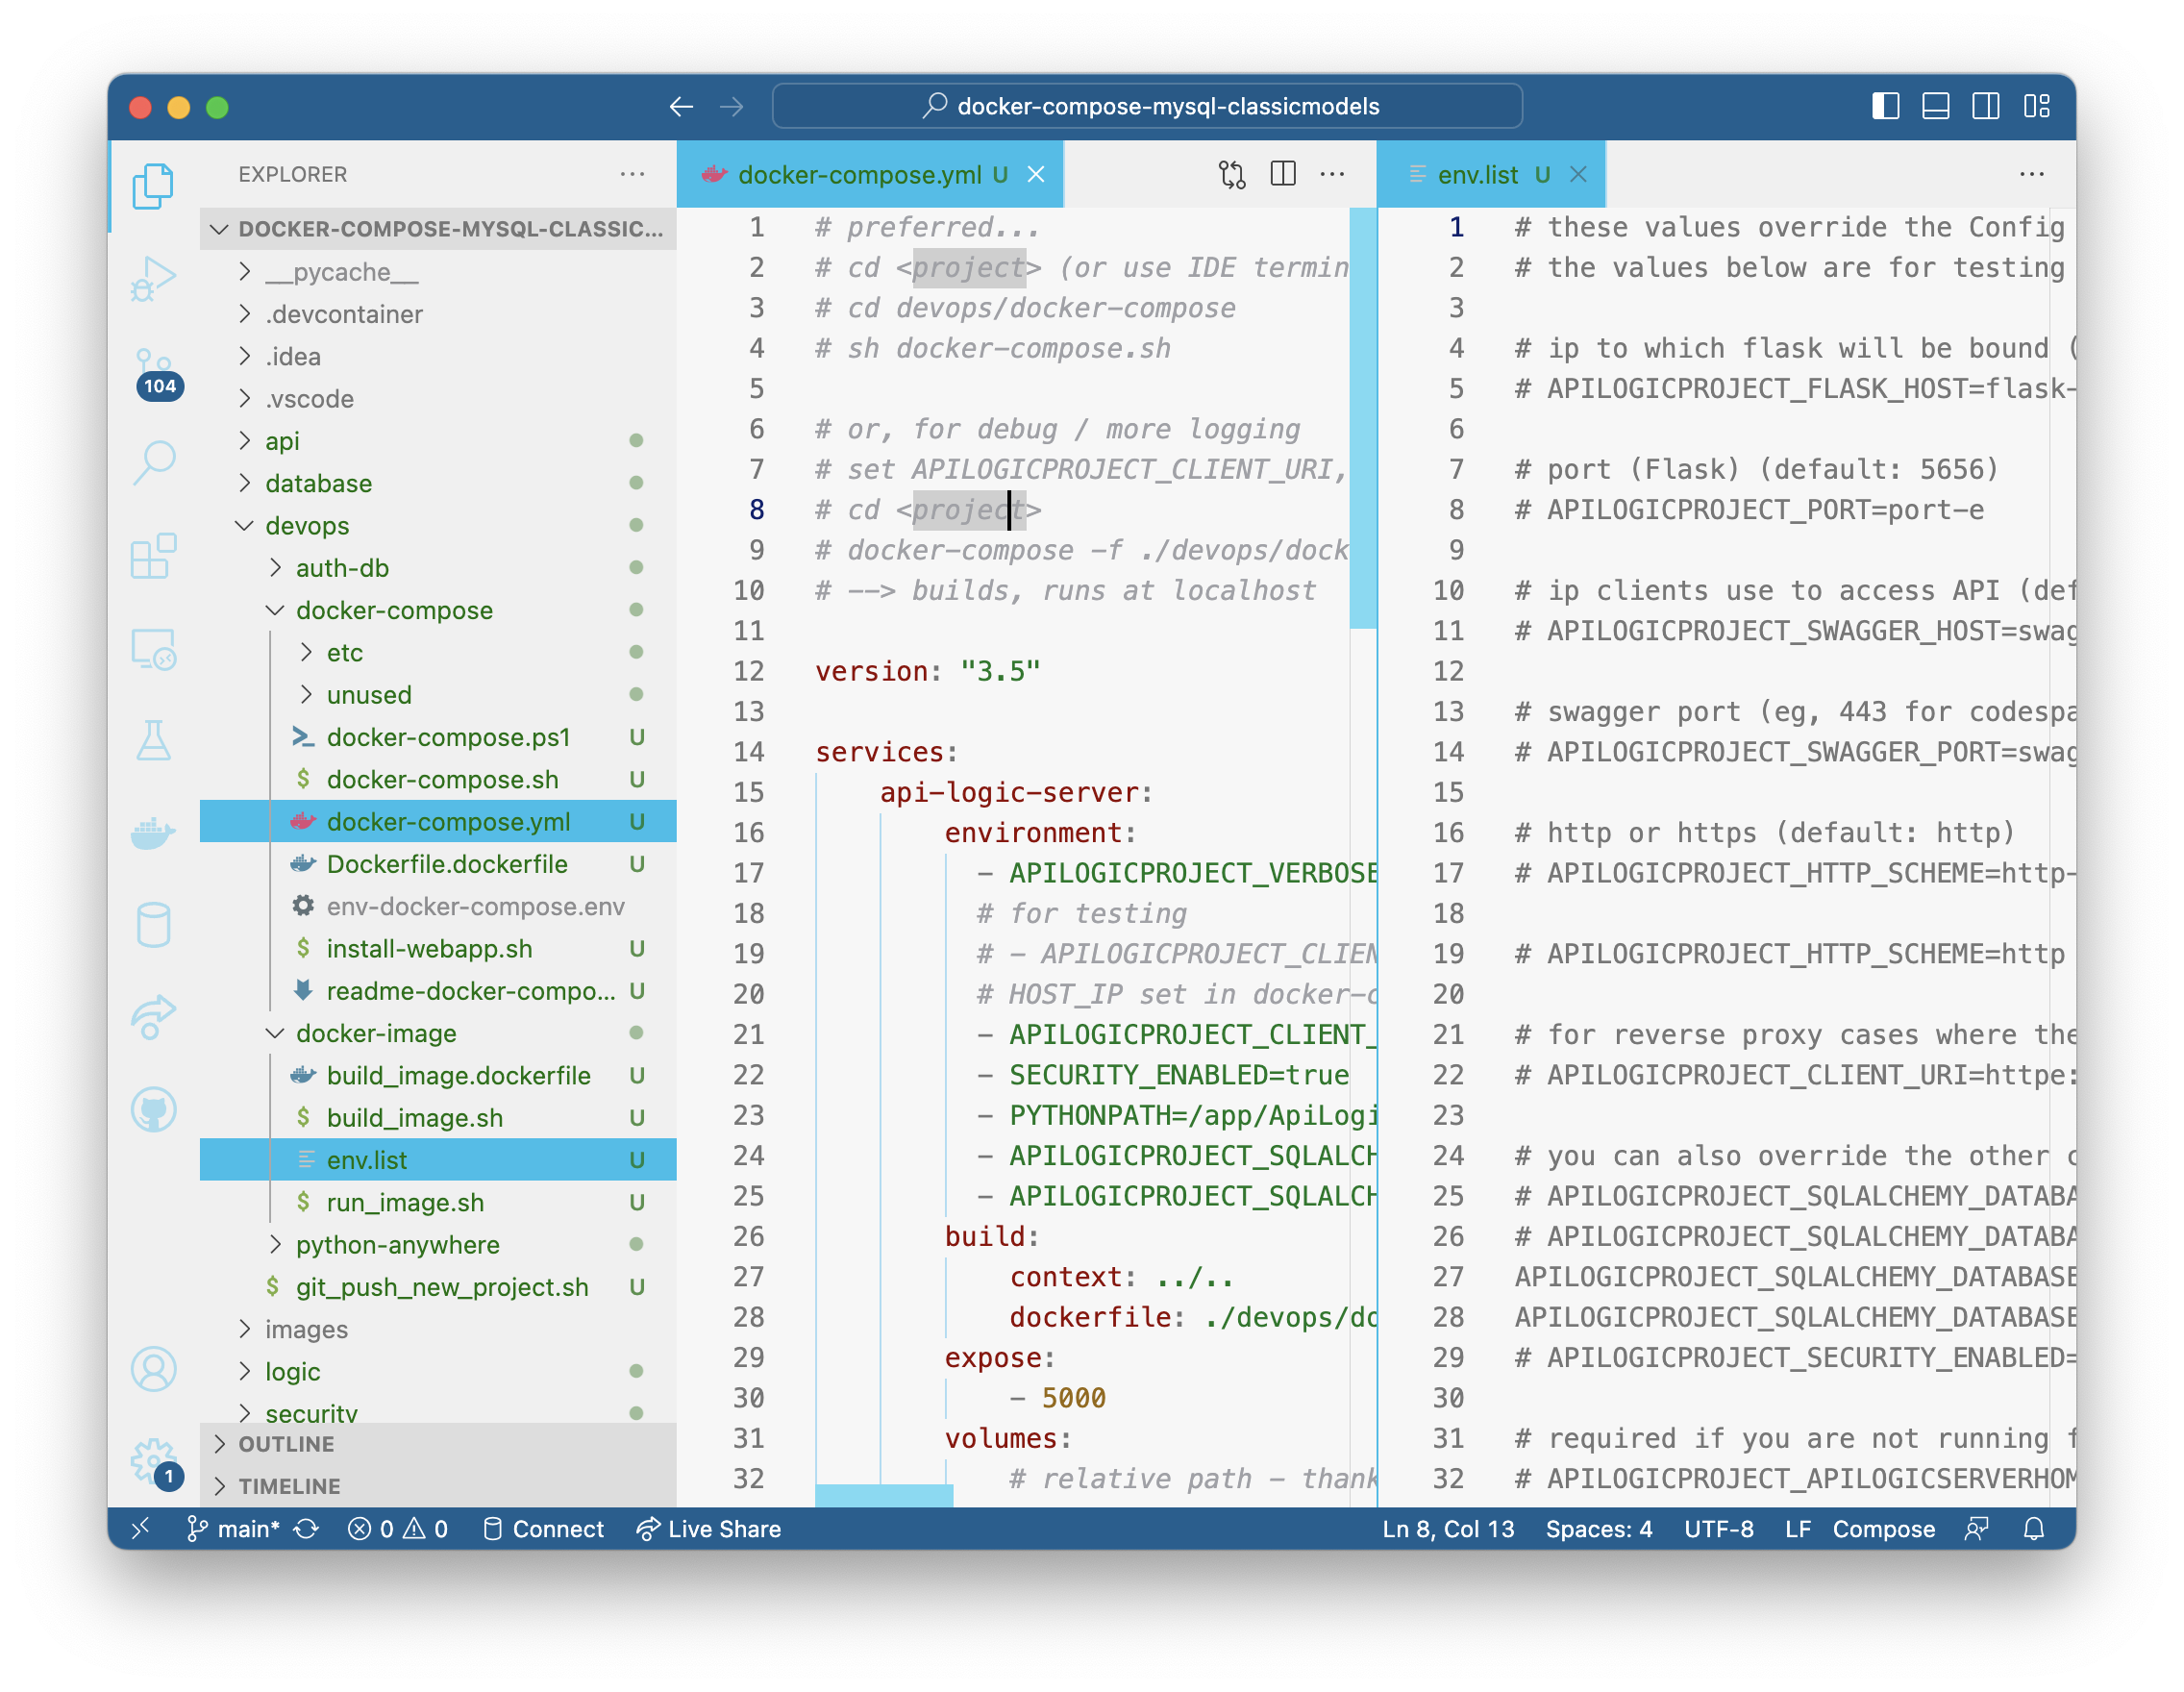Open the Testing flask view
Screen dimensions: 2184x1692
point(153,740)
